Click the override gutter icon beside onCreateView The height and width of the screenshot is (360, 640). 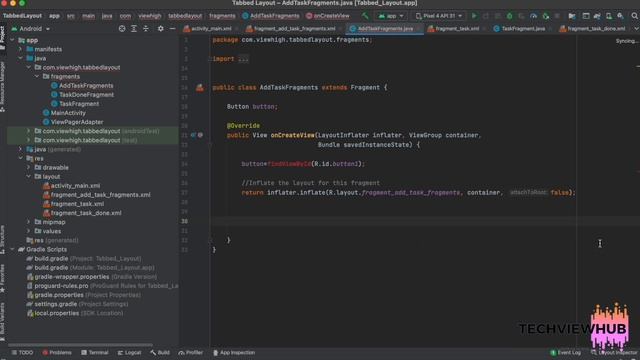point(193,135)
